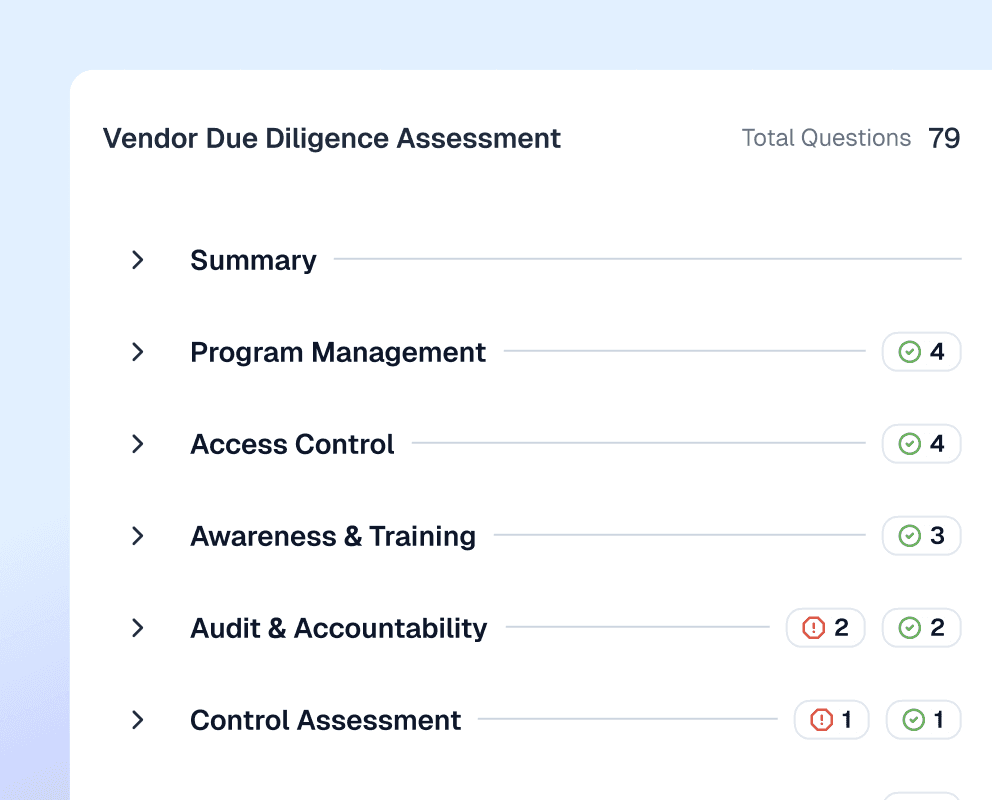Click Audit & Accountability red alert icon
Screen dimensions: 992x800
point(814,628)
